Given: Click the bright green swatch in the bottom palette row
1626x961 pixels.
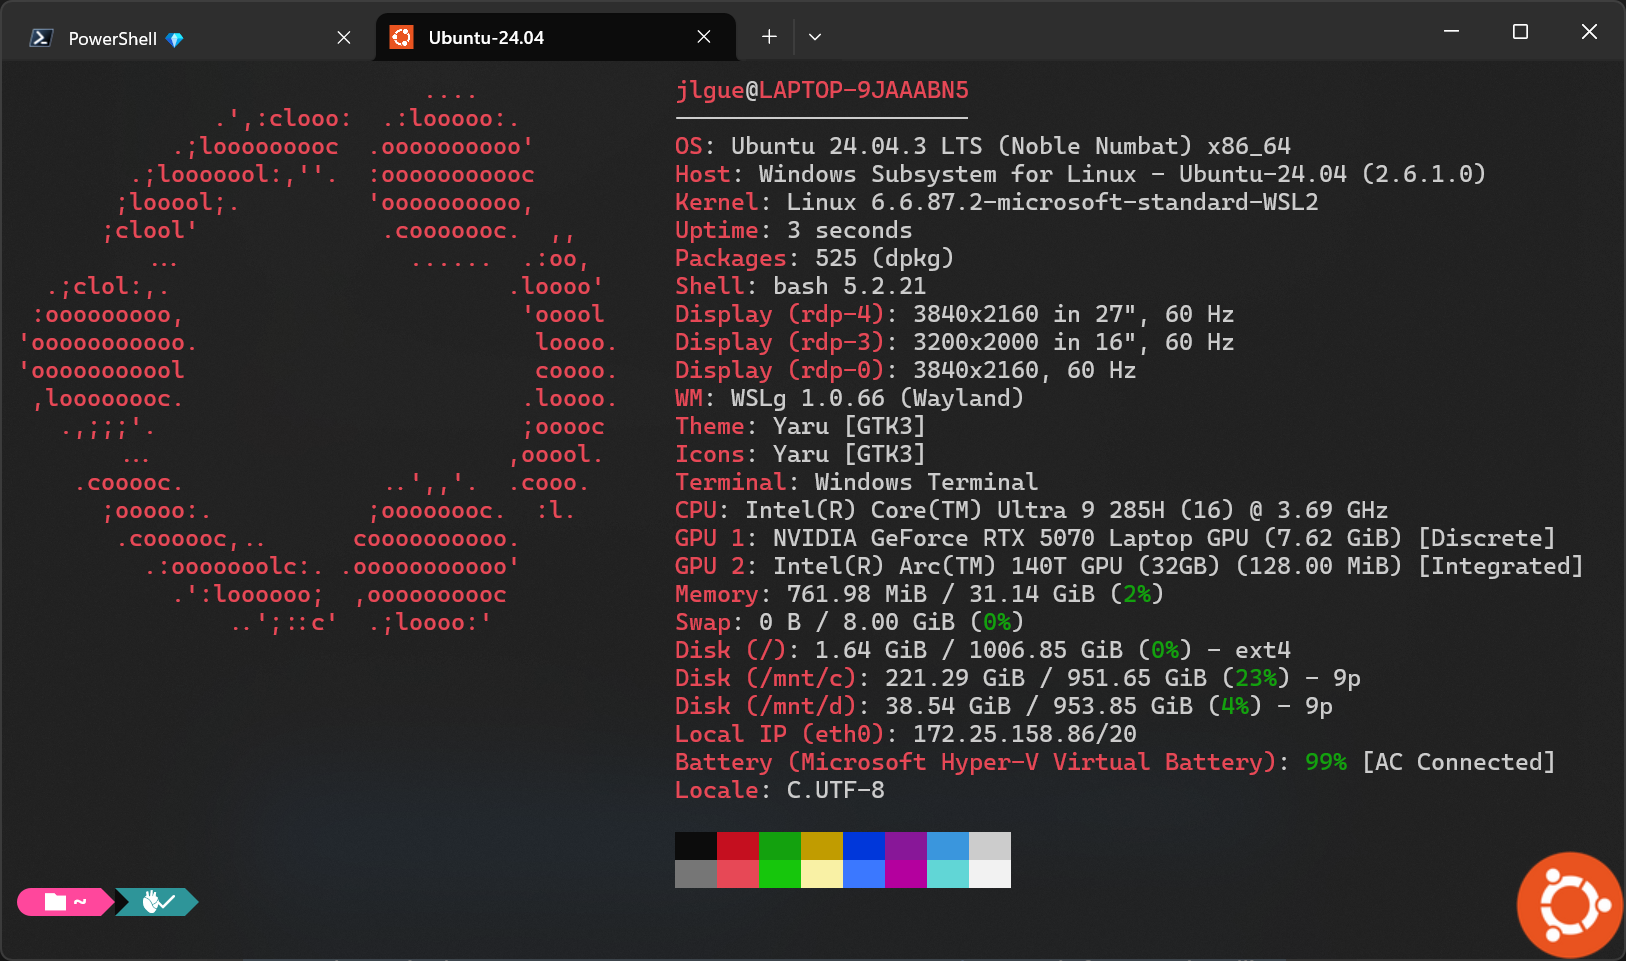Looking at the screenshot, I should pos(780,874).
